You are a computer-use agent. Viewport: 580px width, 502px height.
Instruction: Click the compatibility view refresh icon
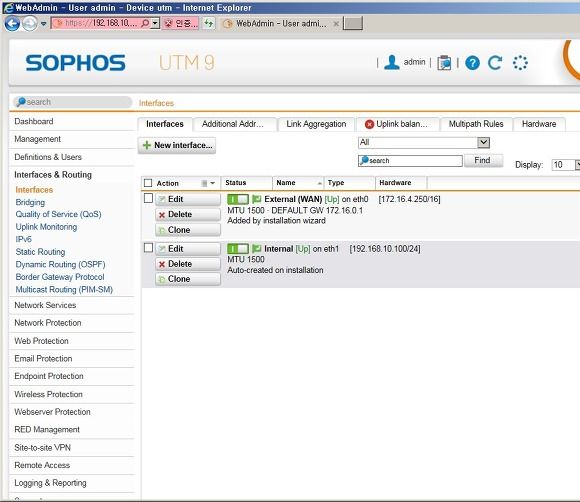(x=209, y=23)
